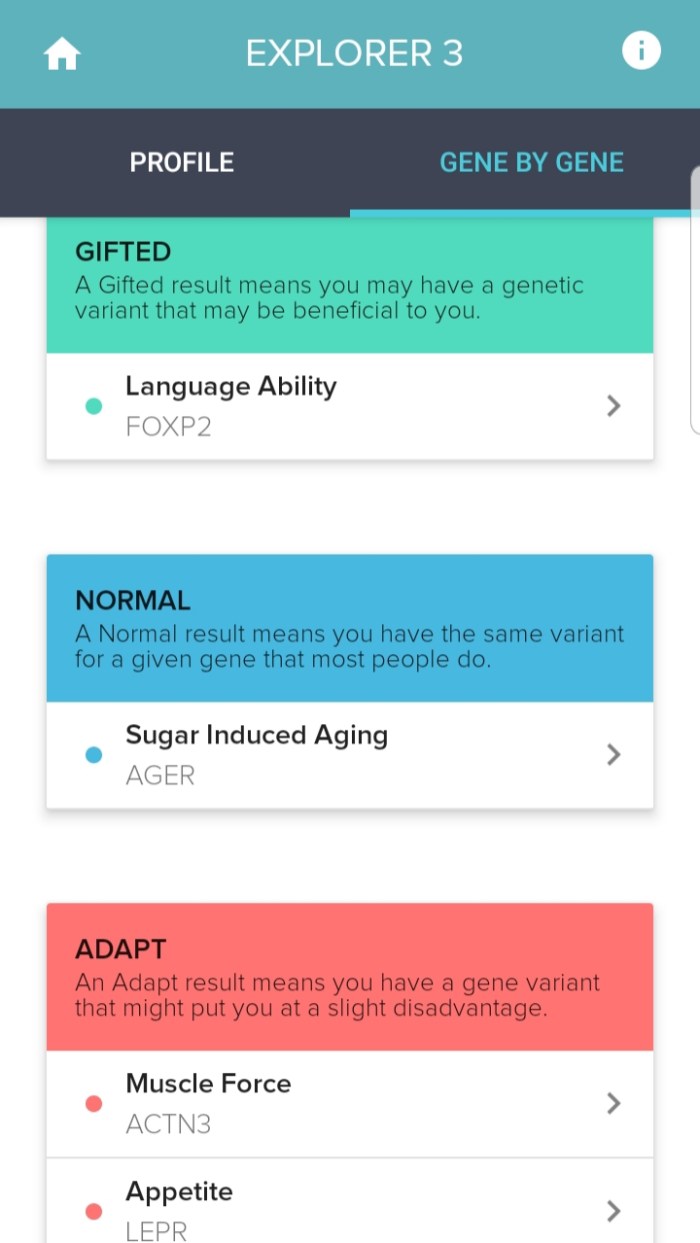Open the Appetite row chevron
This screenshot has height=1243, width=700.
pyautogui.click(x=614, y=1211)
